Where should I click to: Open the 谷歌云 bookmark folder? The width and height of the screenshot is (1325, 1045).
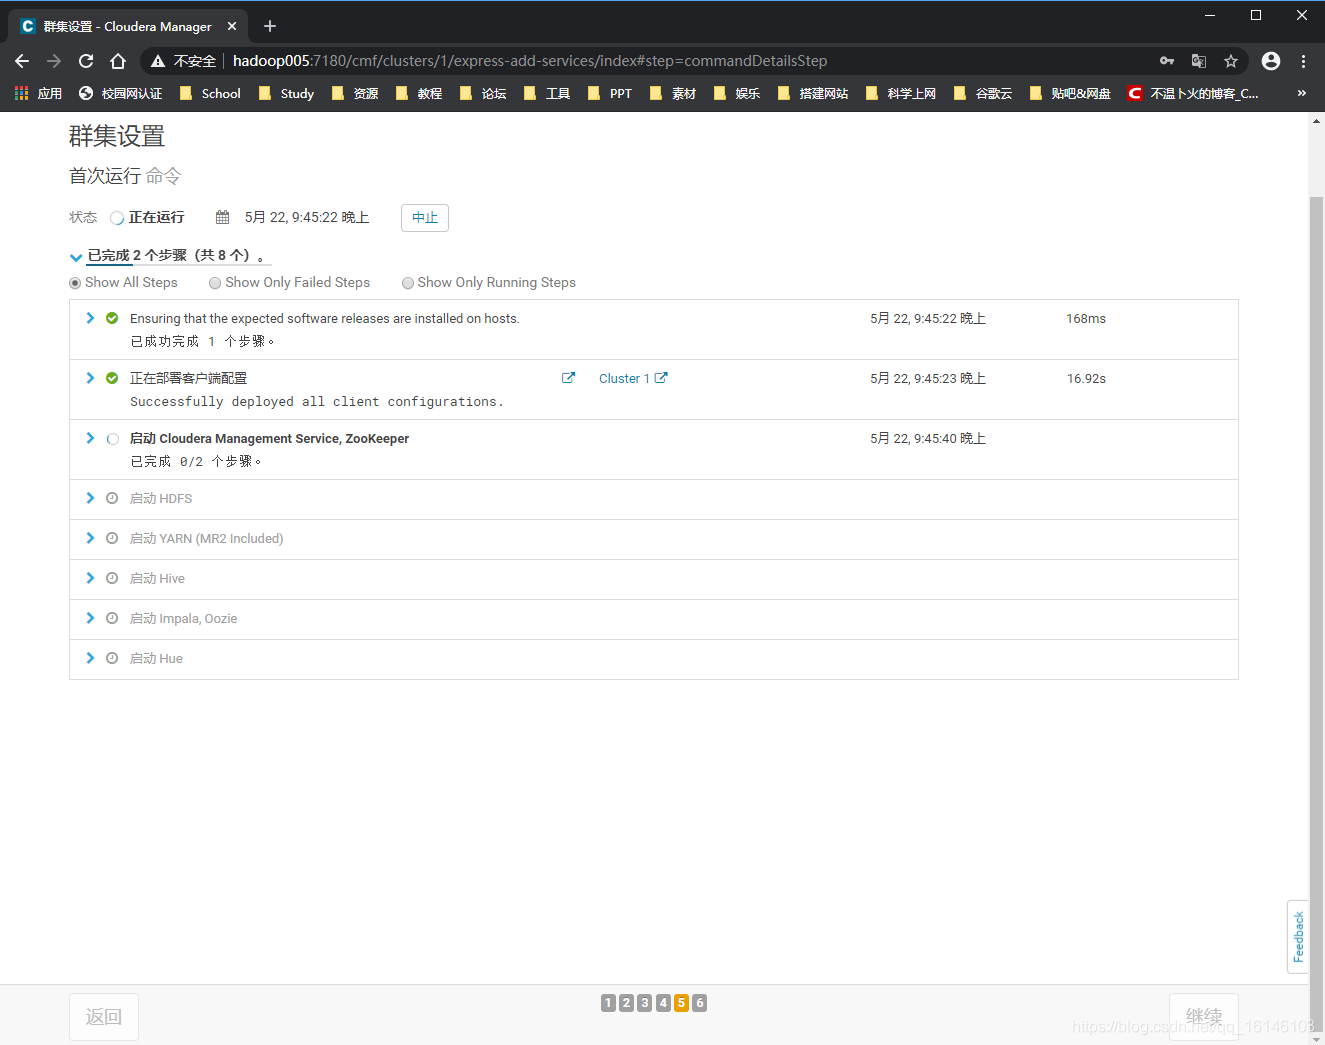[982, 93]
